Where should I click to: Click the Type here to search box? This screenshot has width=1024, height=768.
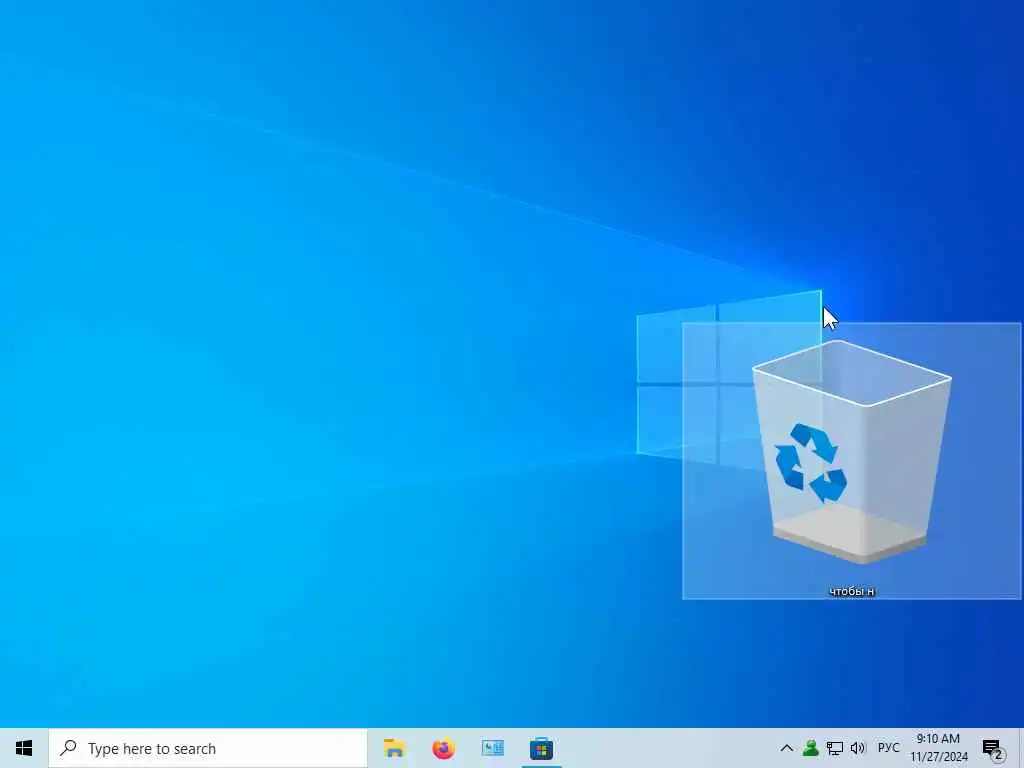click(208, 748)
